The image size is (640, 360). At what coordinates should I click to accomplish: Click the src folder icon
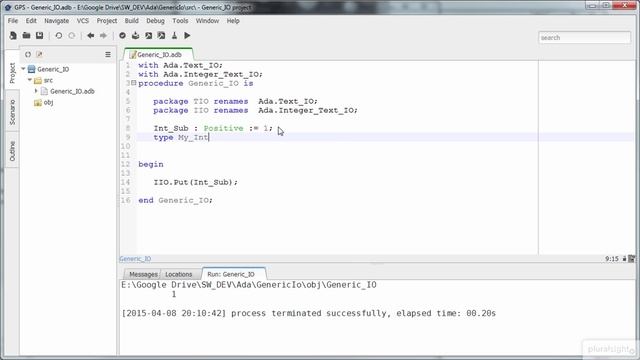pos(38,80)
